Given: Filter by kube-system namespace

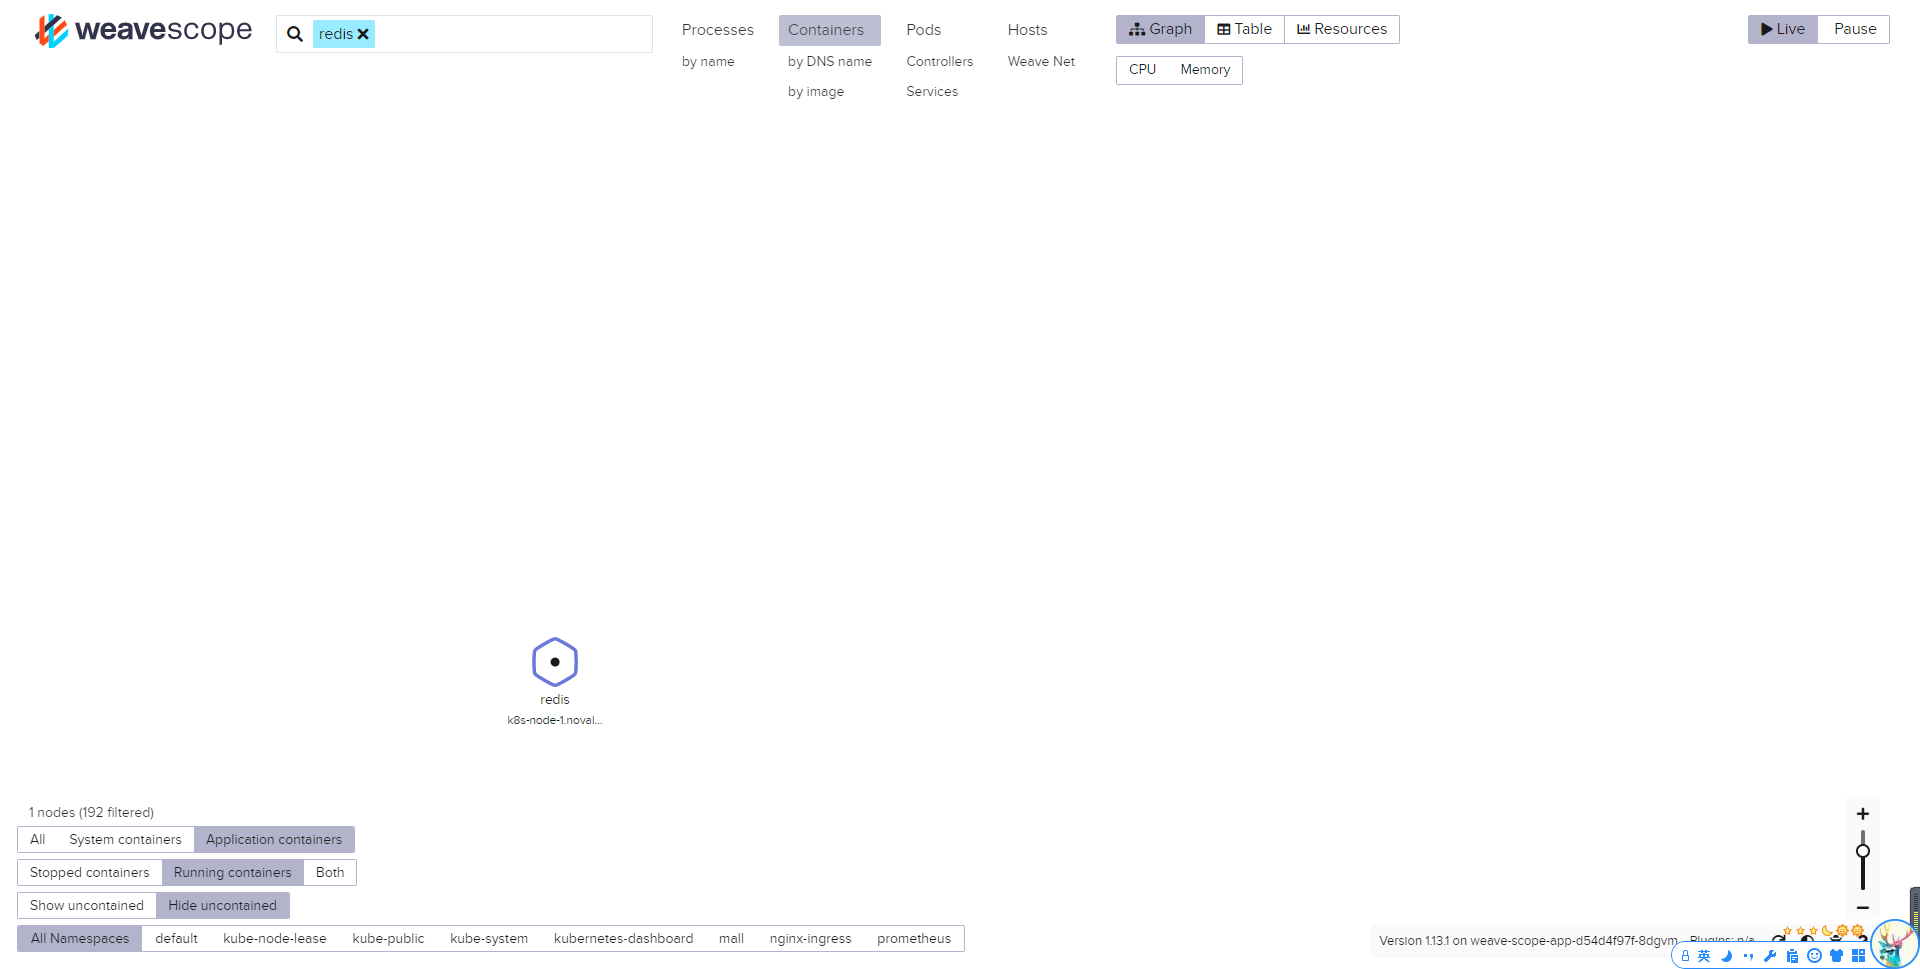Looking at the screenshot, I should (489, 939).
